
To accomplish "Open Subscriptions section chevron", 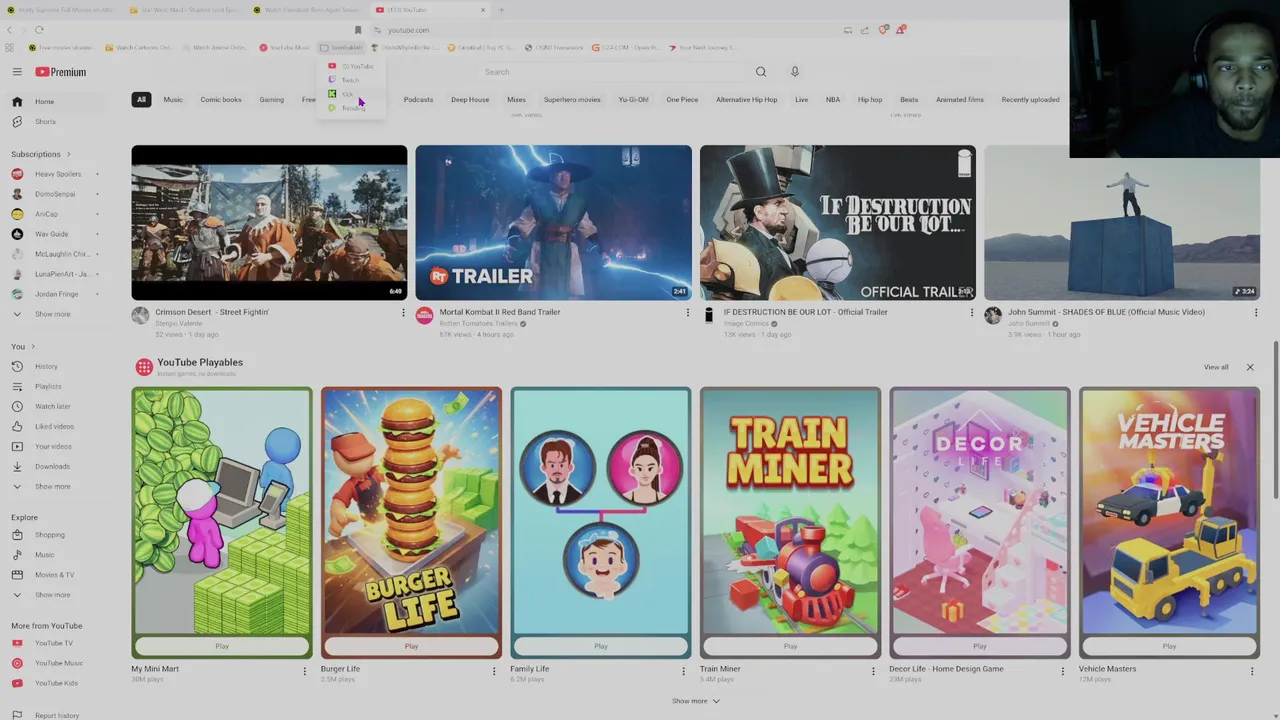I will (69, 154).
